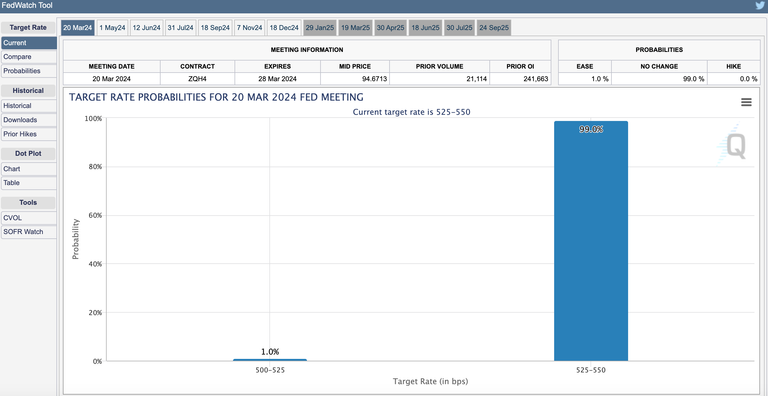Click the Twitter bird icon
Image resolution: width=768 pixels, height=396 pixels.
click(759, 5)
